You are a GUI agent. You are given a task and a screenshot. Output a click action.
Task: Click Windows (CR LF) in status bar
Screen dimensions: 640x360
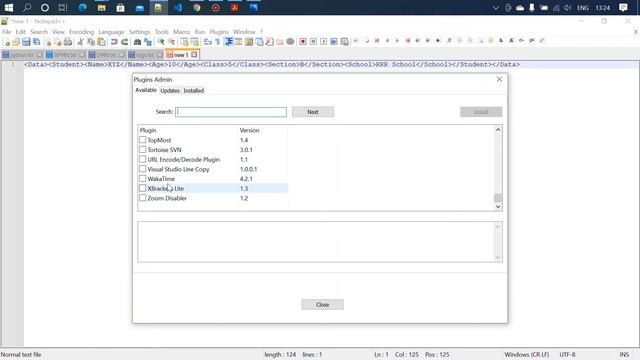[527, 355]
